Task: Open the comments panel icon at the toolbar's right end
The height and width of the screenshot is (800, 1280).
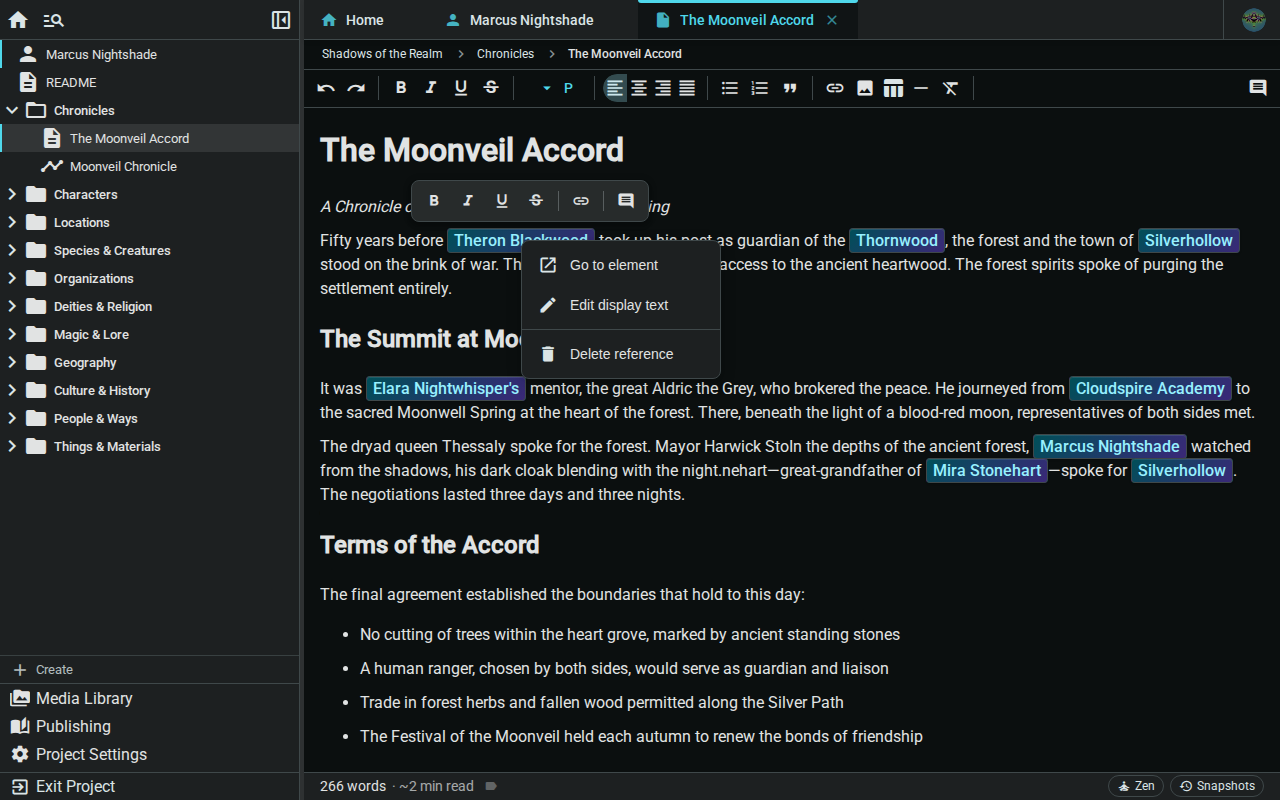Action: point(1258,88)
